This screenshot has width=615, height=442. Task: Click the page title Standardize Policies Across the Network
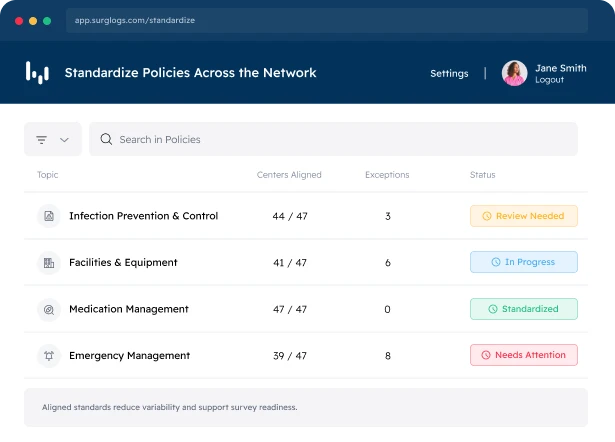tap(190, 73)
